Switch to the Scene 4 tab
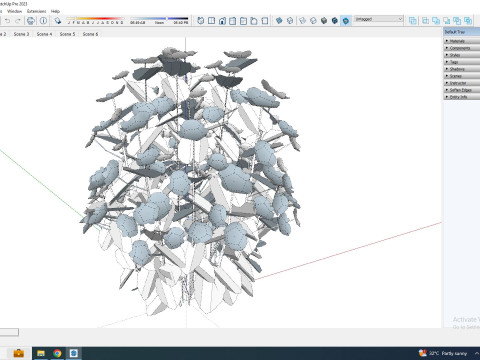The width and height of the screenshot is (480, 360). [x=44, y=34]
